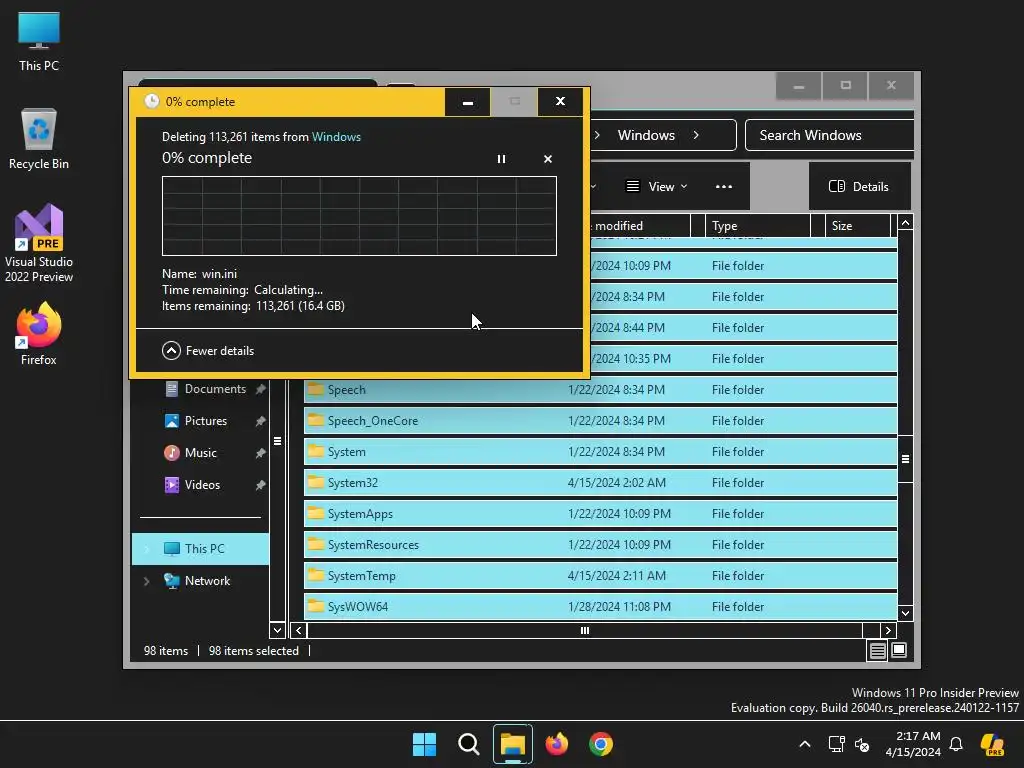Select the Speech_OneCore folder
Viewport: 1024px width, 768px height.
coord(600,421)
